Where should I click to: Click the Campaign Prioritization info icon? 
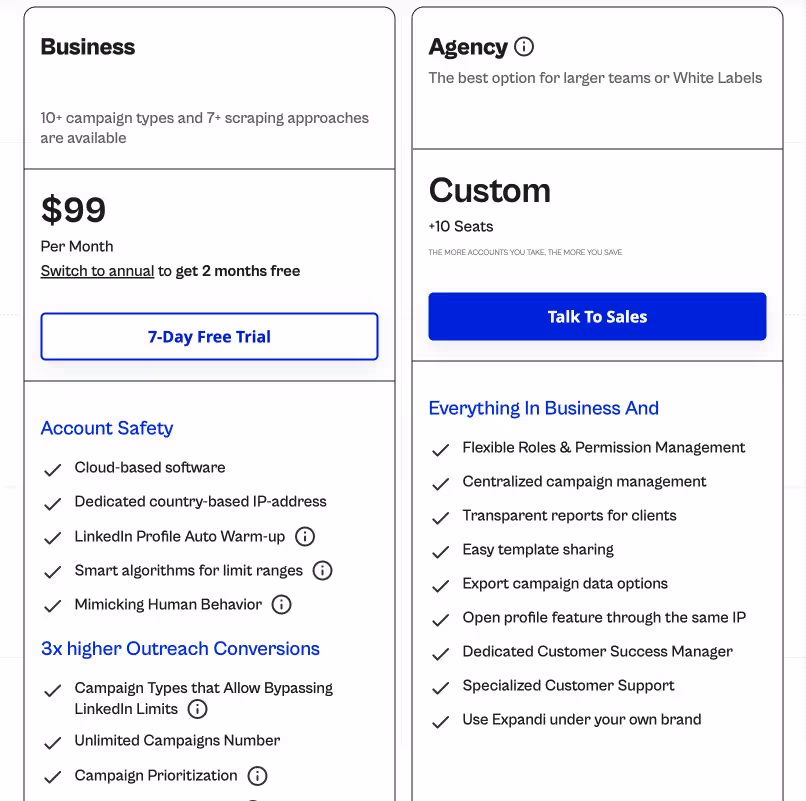click(x=257, y=775)
